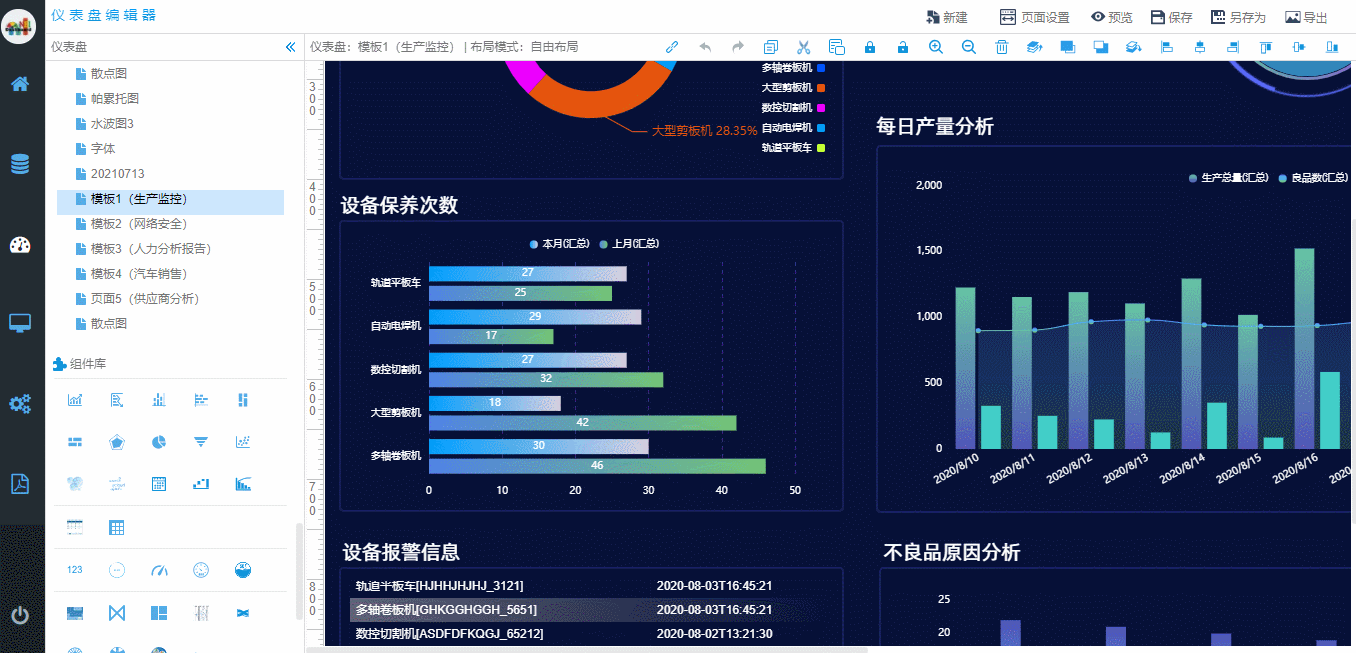Click the 另存为 save-as button
The width and height of the screenshot is (1356, 653).
1238,17
